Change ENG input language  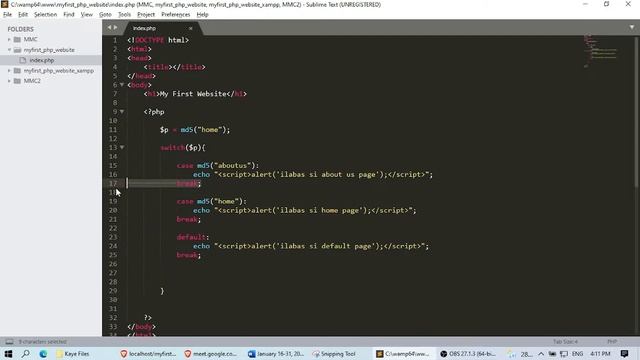click(x=577, y=354)
